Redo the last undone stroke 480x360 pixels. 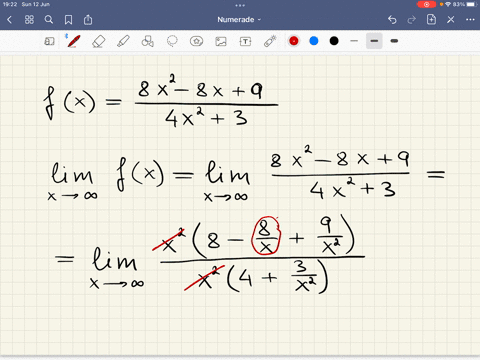tap(412, 20)
